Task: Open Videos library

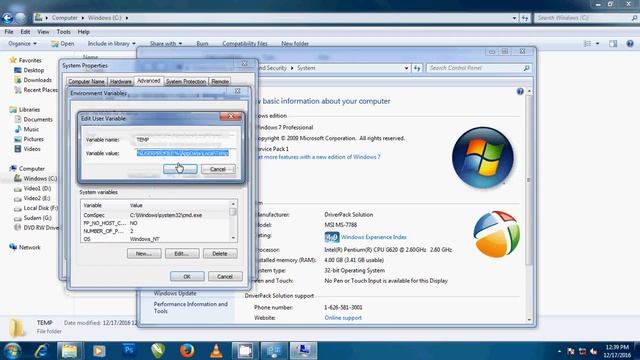Action: 32,149
